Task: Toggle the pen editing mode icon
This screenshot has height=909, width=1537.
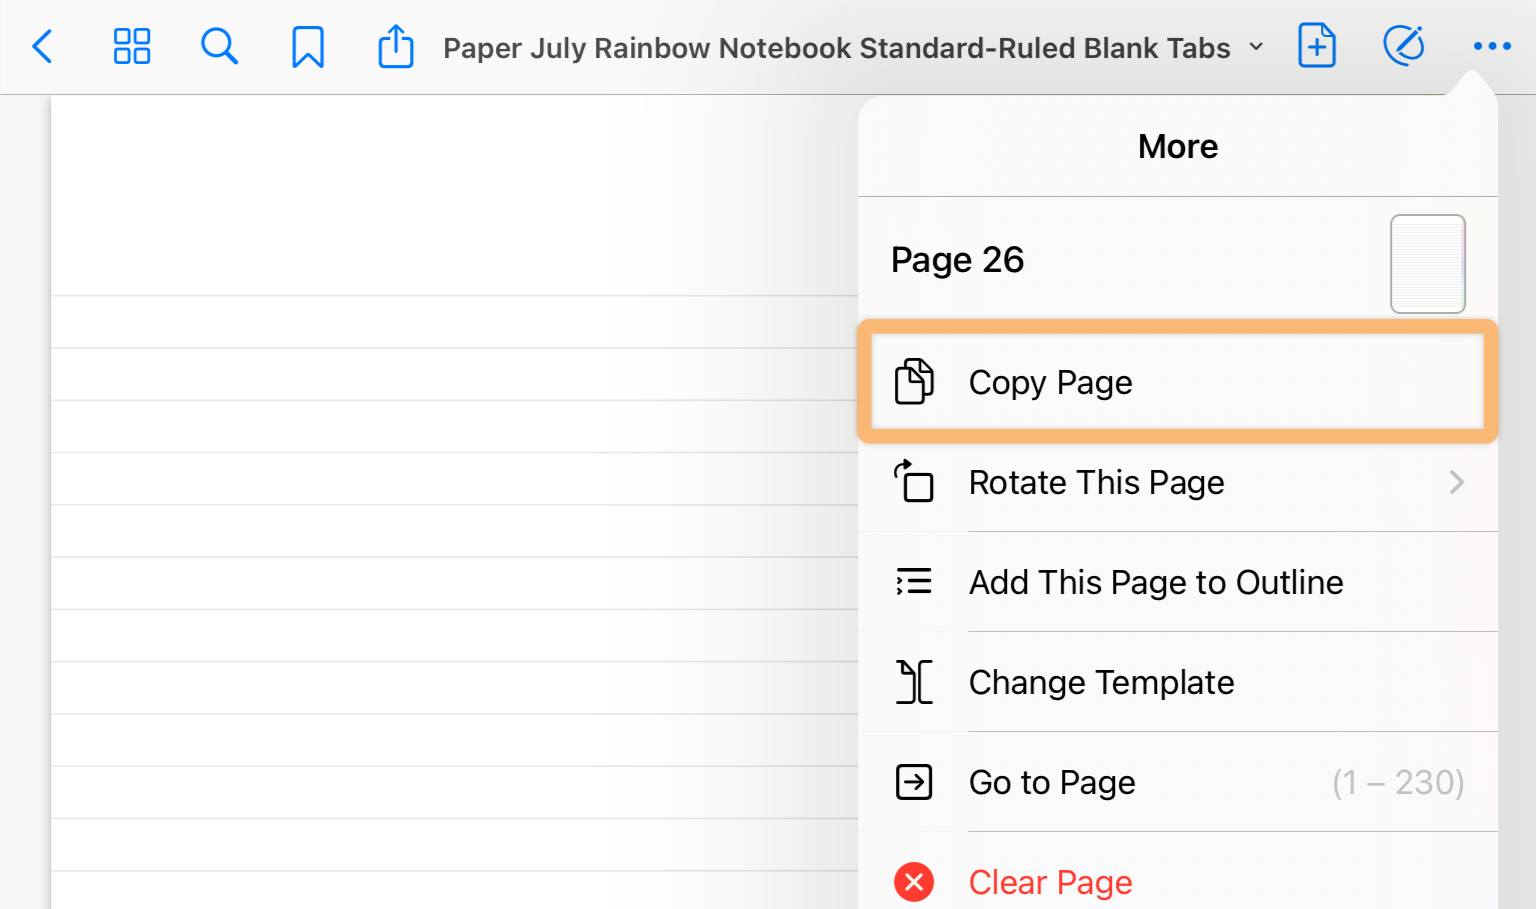Action: (x=1404, y=46)
